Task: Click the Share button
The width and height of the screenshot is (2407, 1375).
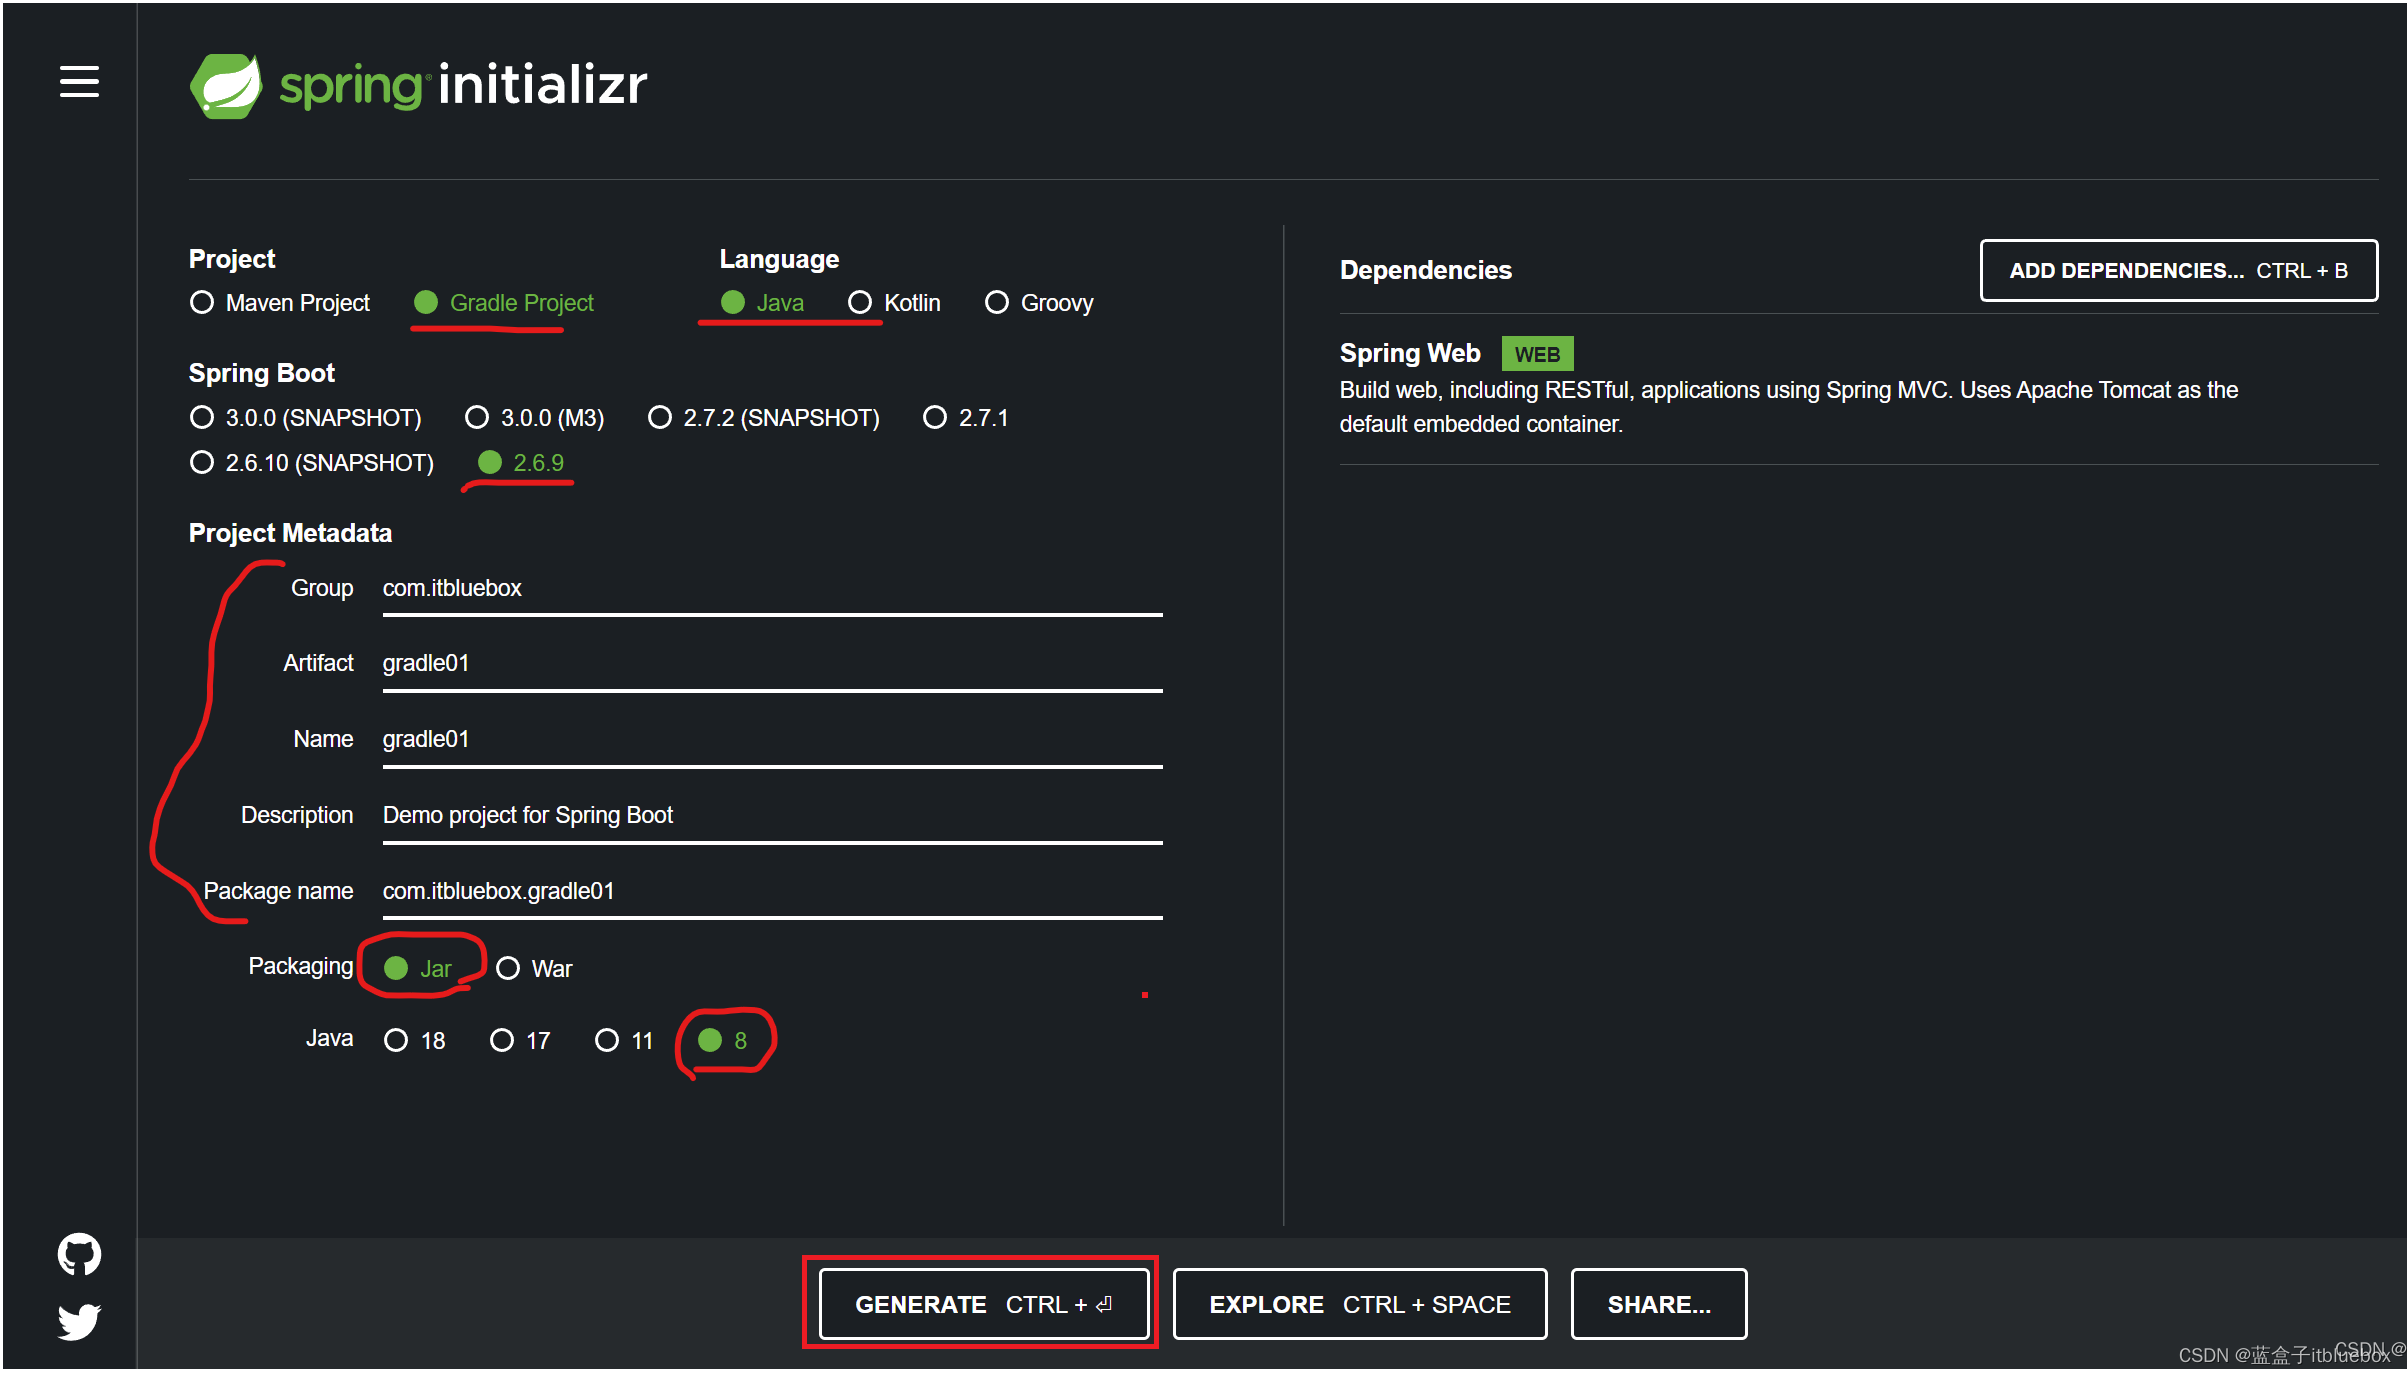Action: pyautogui.click(x=1659, y=1304)
